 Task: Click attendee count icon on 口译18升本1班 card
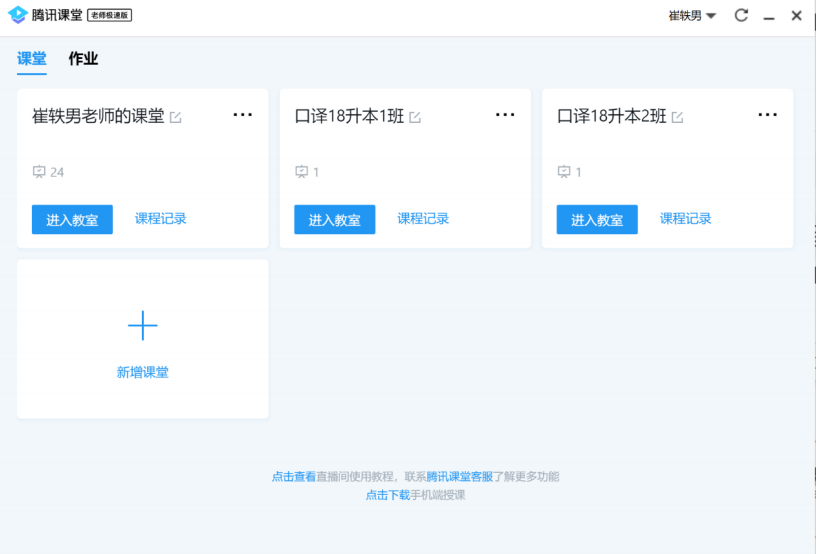tap(301, 172)
